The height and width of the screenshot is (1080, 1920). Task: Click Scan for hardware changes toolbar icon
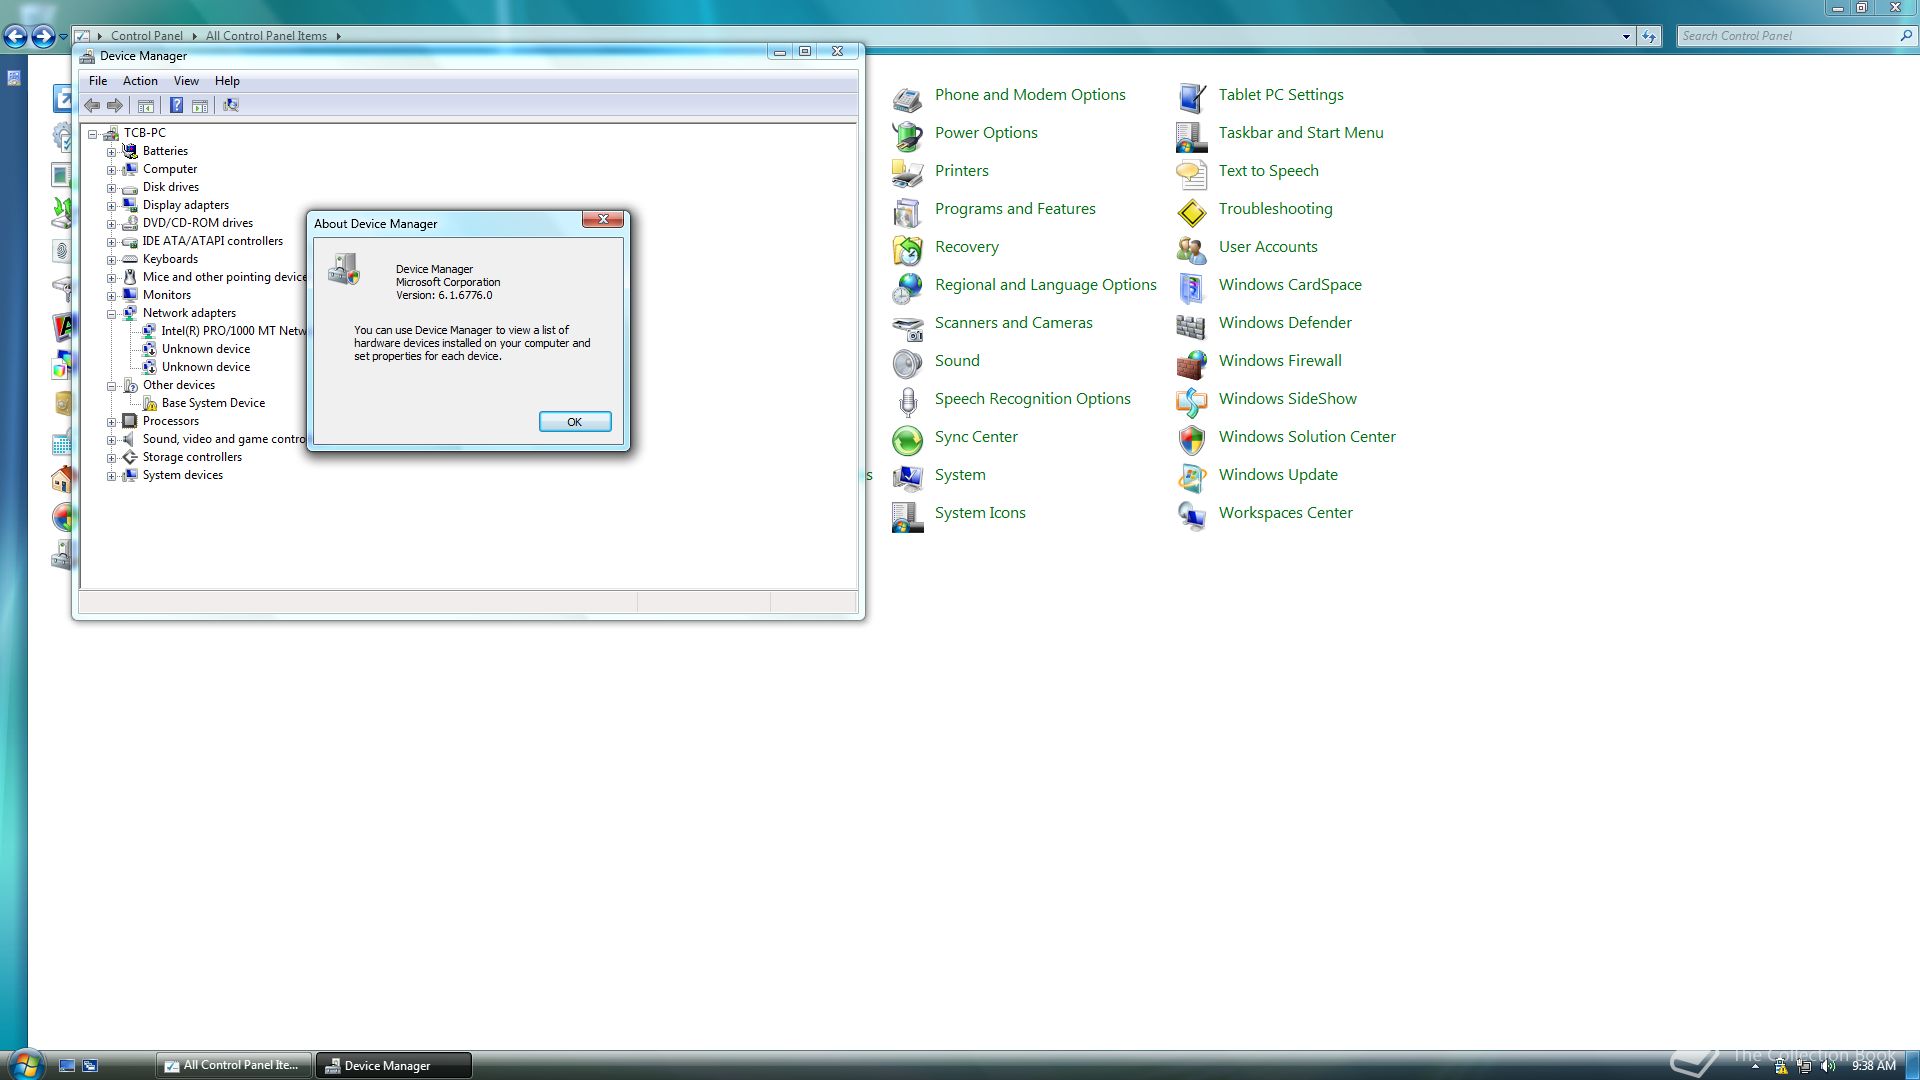pyautogui.click(x=231, y=105)
